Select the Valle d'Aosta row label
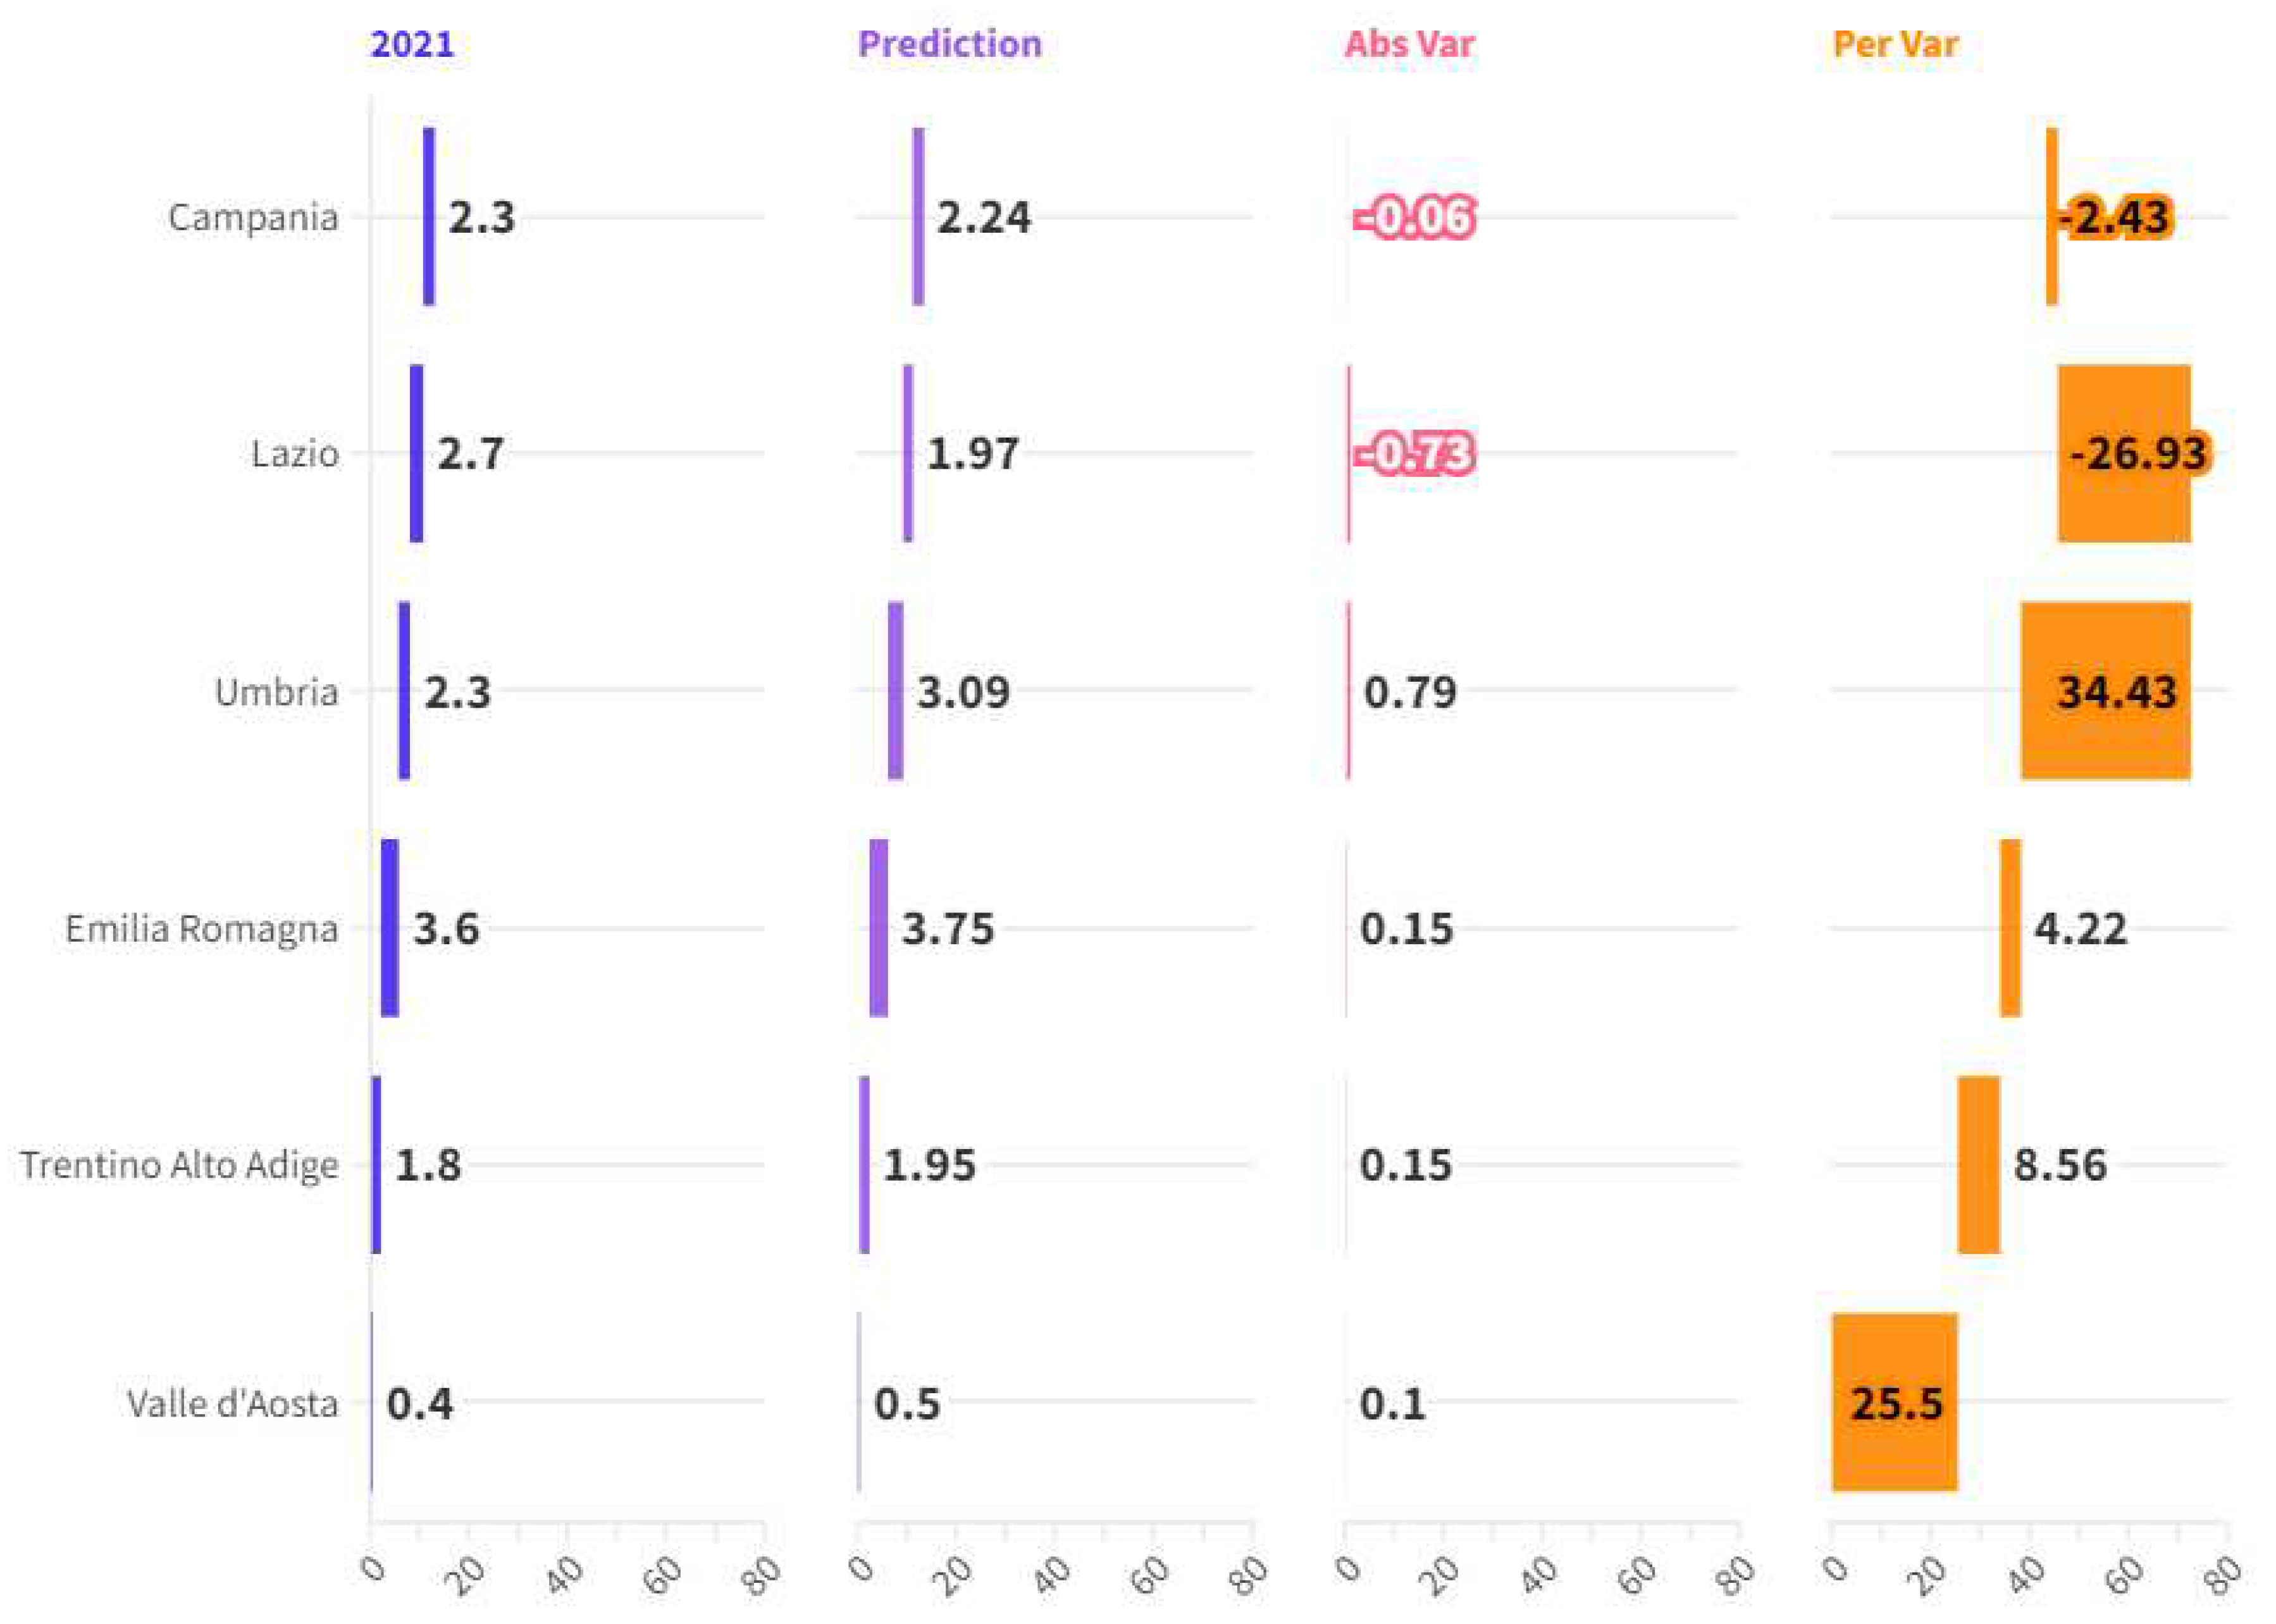The width and height of the screenshot is (2276, 1624). click(x=232, y=1403)
